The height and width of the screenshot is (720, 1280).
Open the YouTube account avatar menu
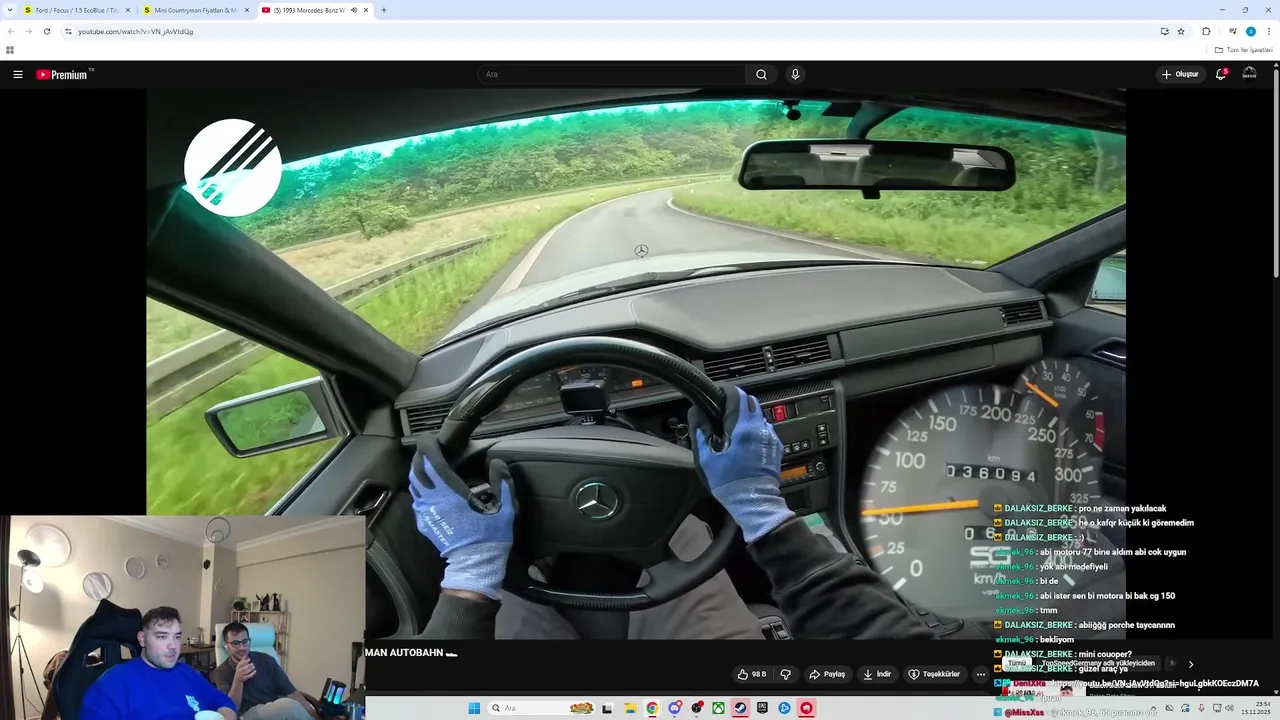click(x=1249, y=74)
